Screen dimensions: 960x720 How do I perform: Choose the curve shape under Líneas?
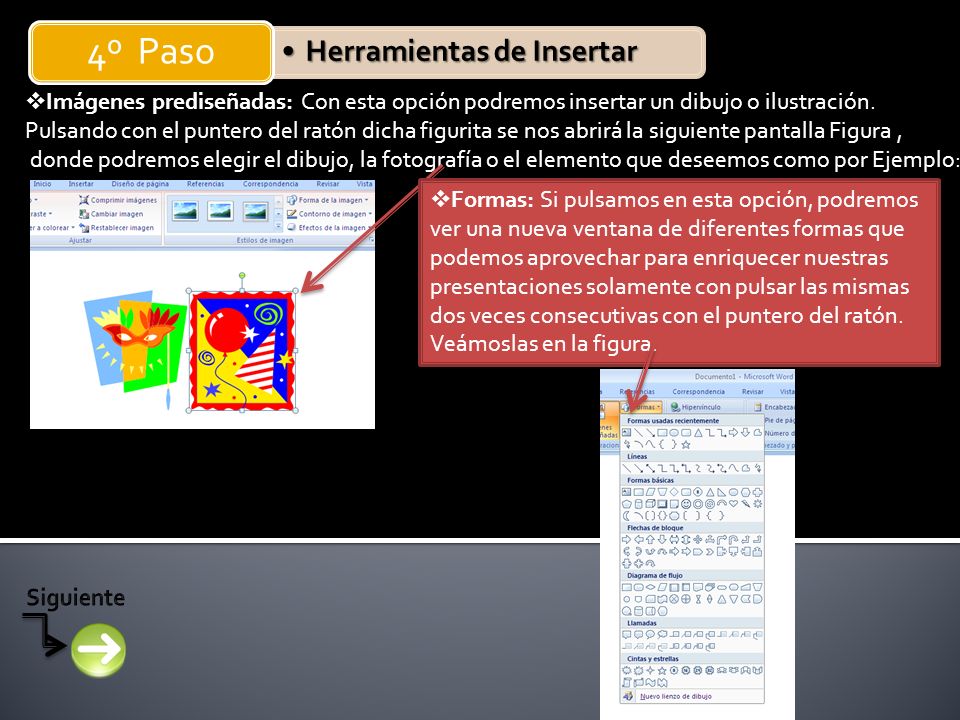click(733, 468)
